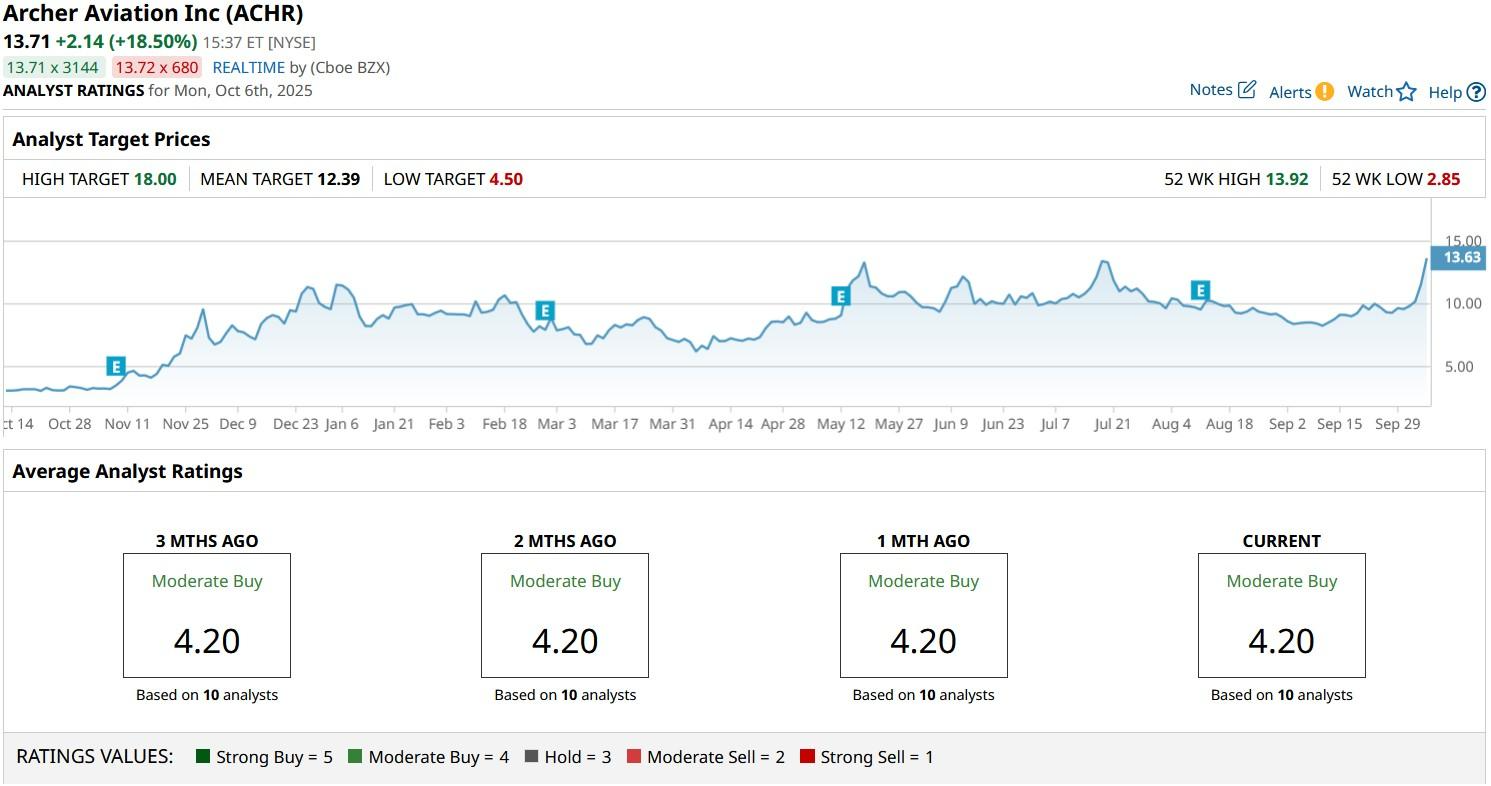The image size is (1491, 786).
Task: Click the High Target 18.00 value
Action: coord(155,179)
